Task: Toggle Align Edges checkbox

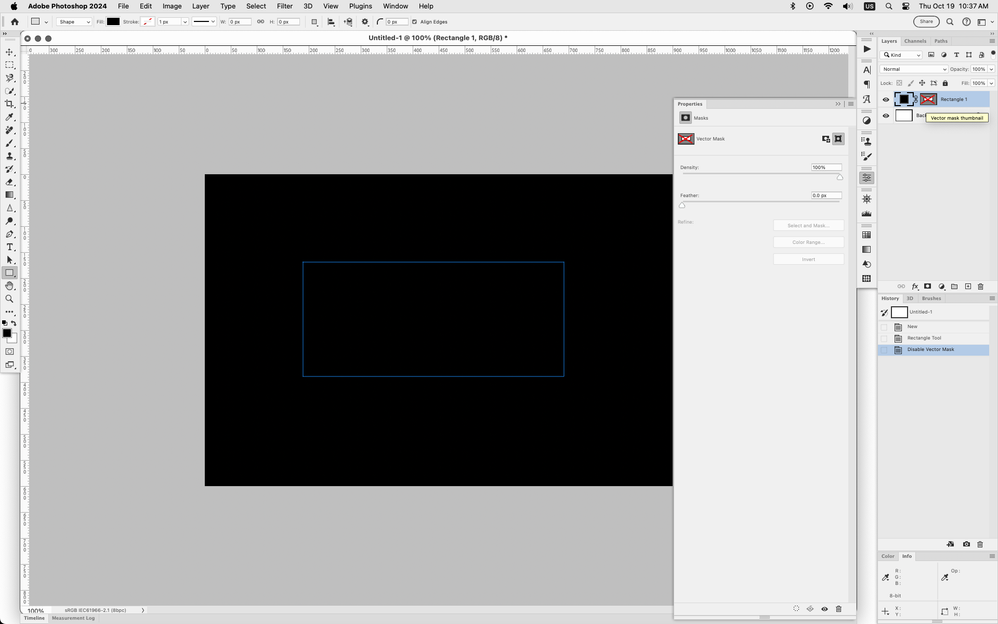Action: click(414, 22)
